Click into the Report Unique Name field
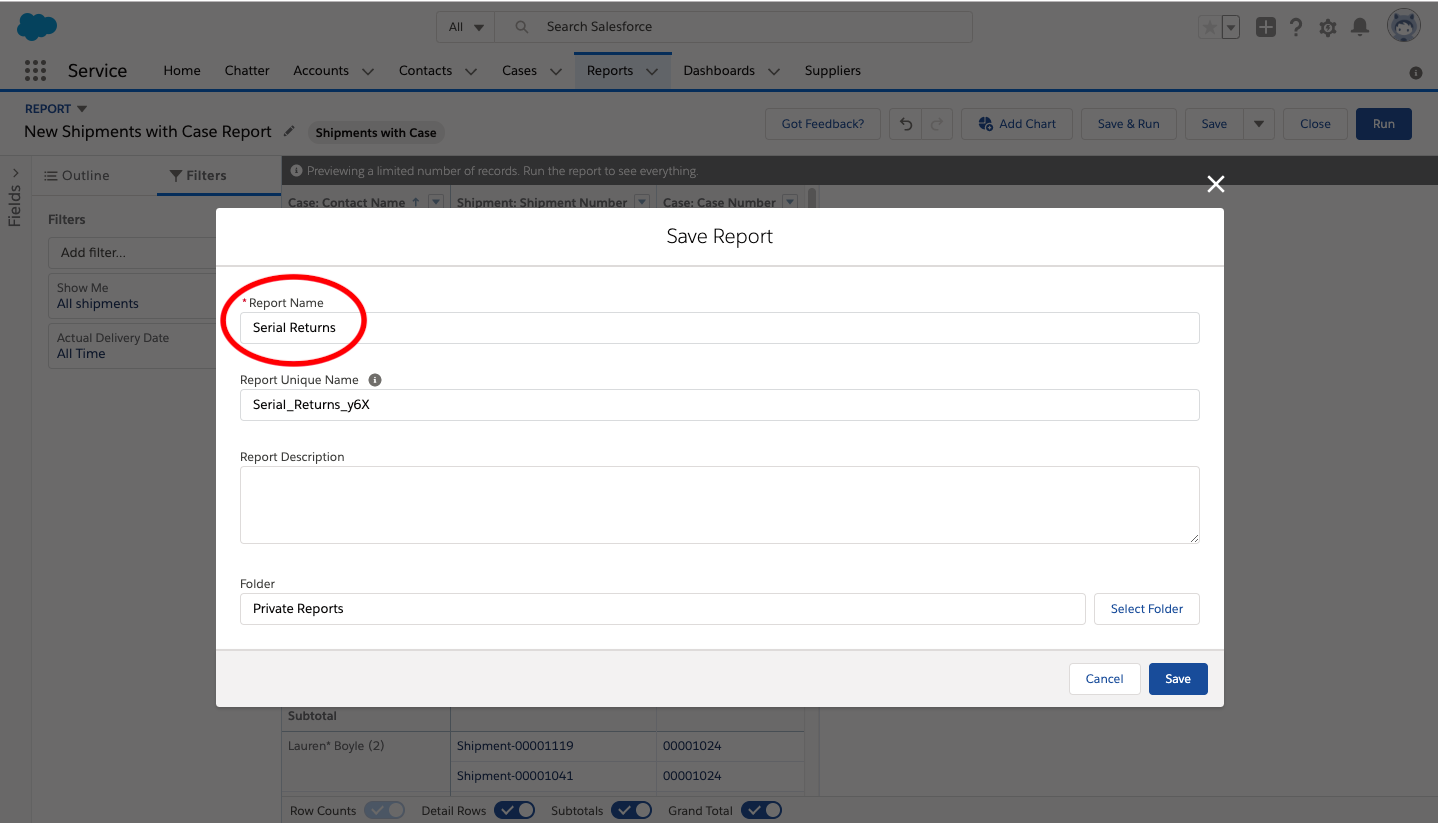1438x823 pixels. click(x=719, y=405)
